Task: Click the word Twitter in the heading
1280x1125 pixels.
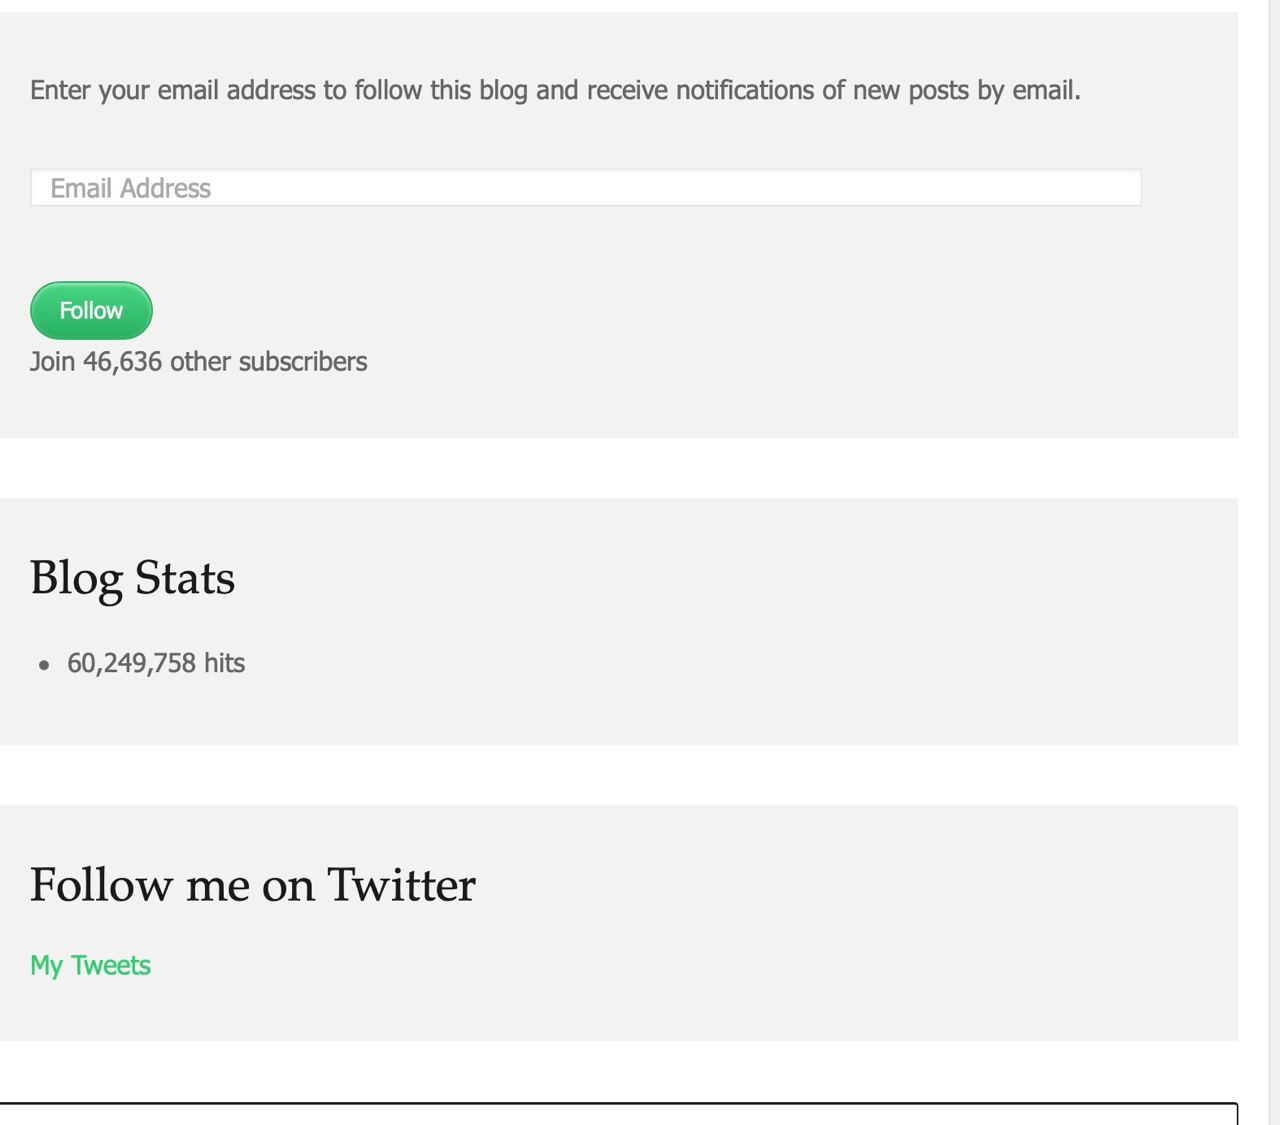Action: point(401,885)
